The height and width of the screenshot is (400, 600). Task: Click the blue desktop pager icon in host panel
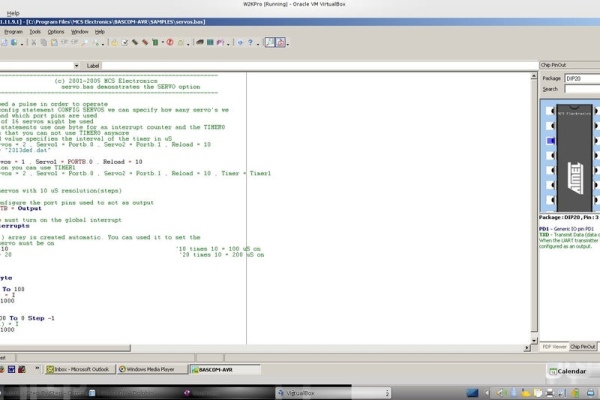tap(472, 393)
